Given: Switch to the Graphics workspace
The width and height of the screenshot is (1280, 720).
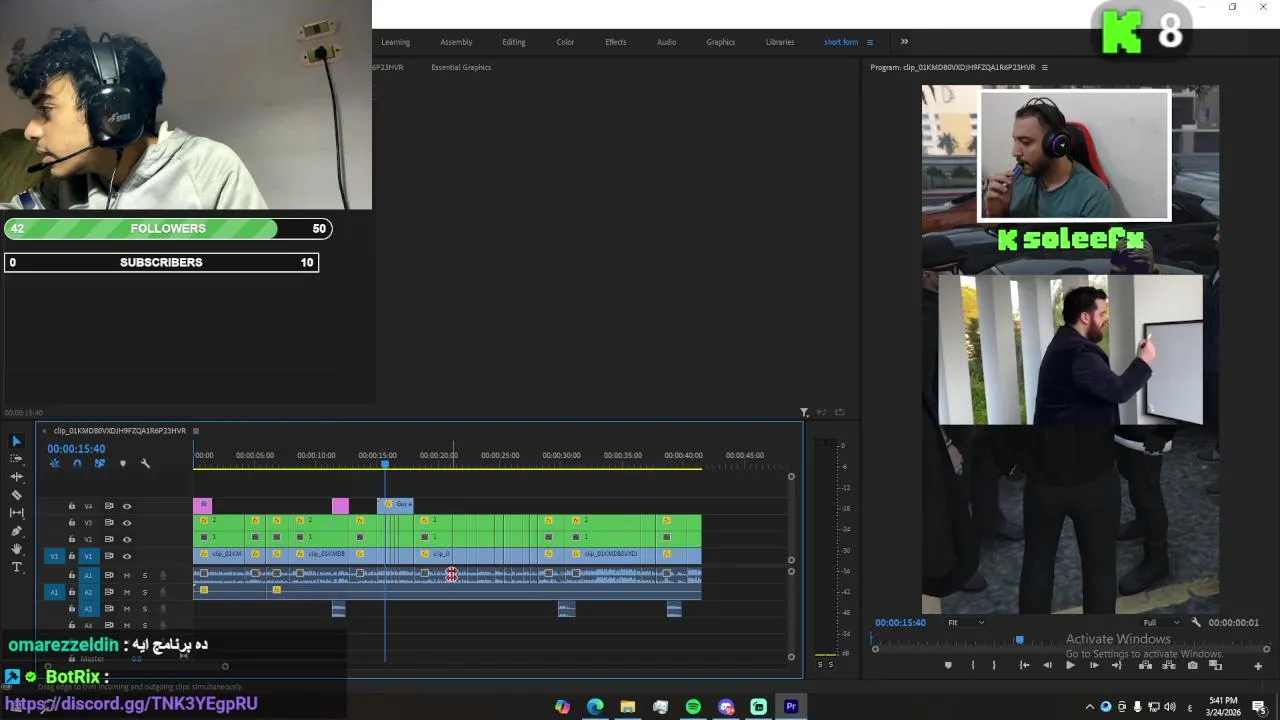Looking at the screenshot, I should pyautogui.click(x=720, y=42).
